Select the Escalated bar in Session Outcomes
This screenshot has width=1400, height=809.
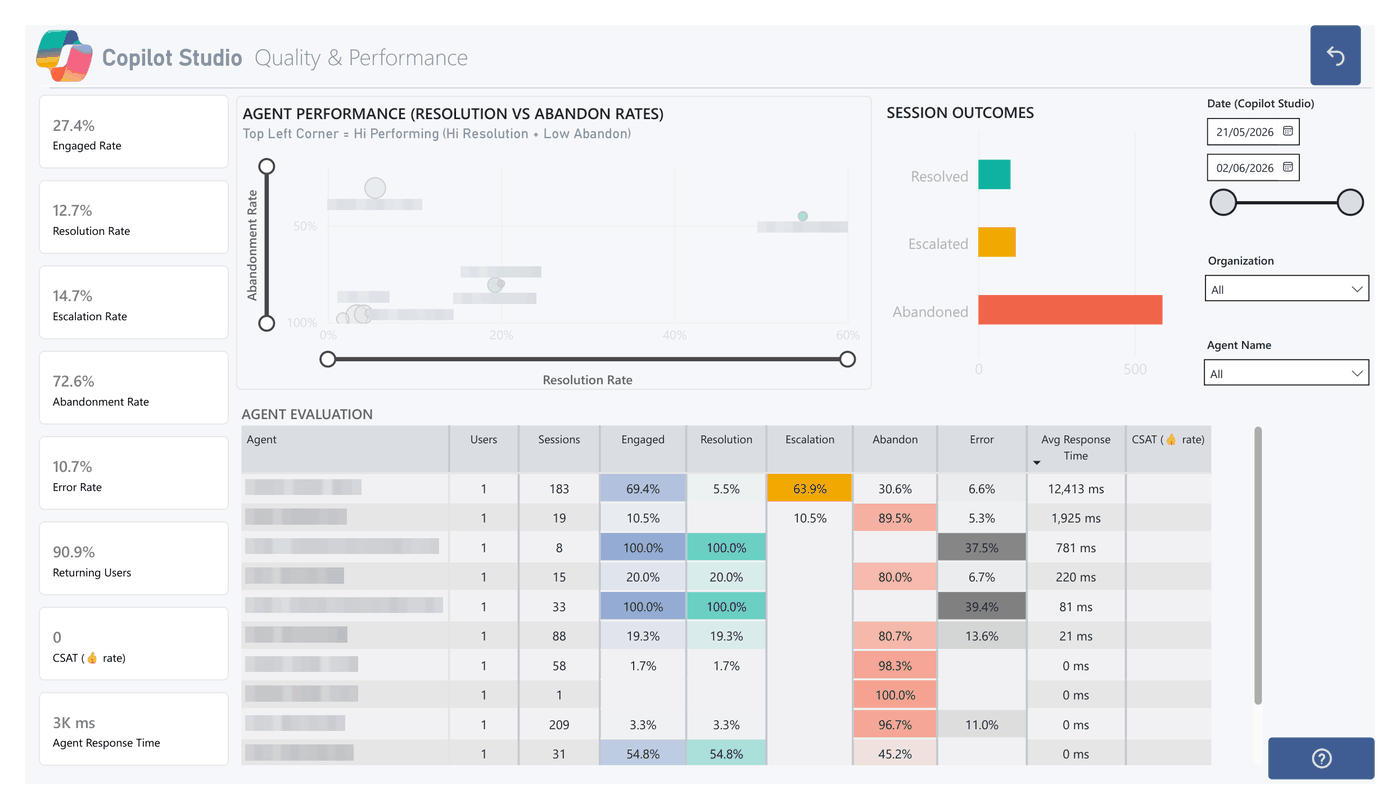pos(997,242)
